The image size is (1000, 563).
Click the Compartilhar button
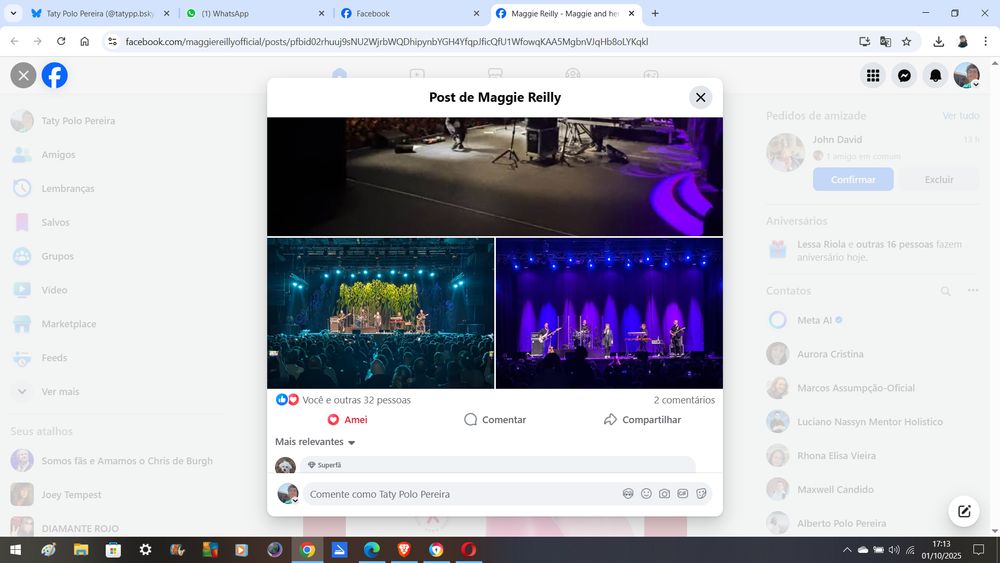pos(642,420)
